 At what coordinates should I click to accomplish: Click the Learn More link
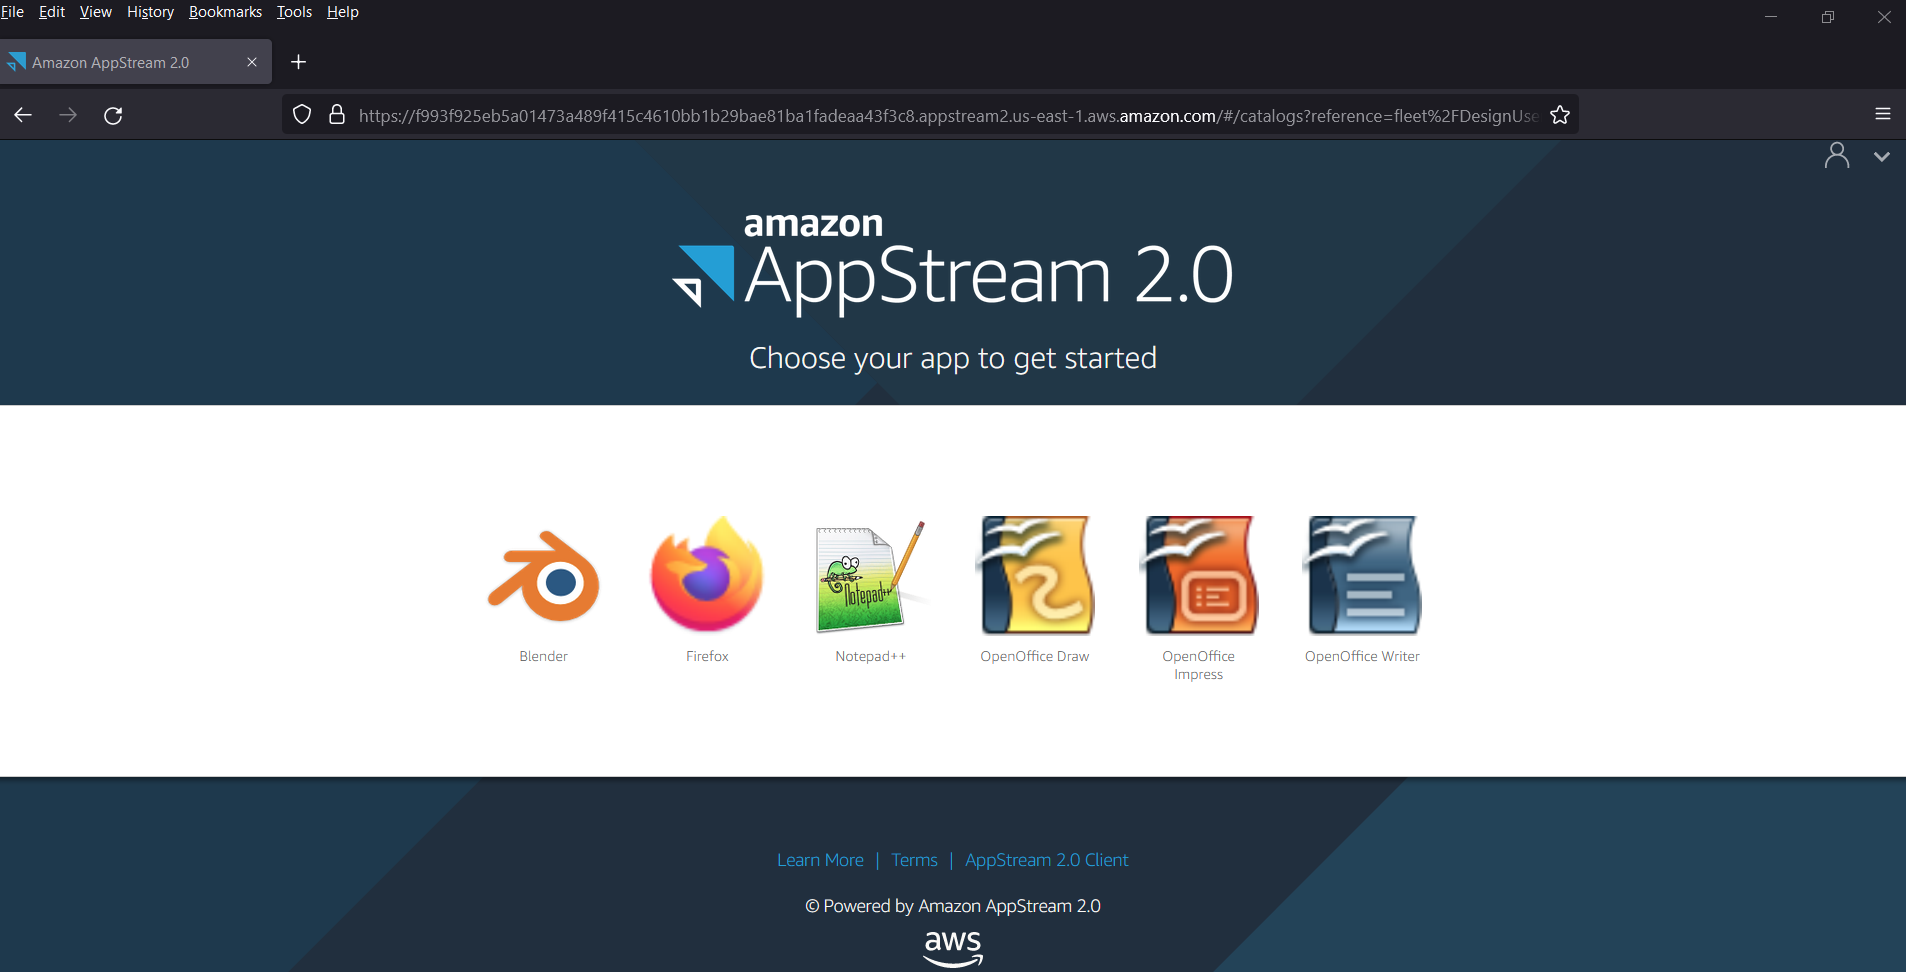click(820, 859)
